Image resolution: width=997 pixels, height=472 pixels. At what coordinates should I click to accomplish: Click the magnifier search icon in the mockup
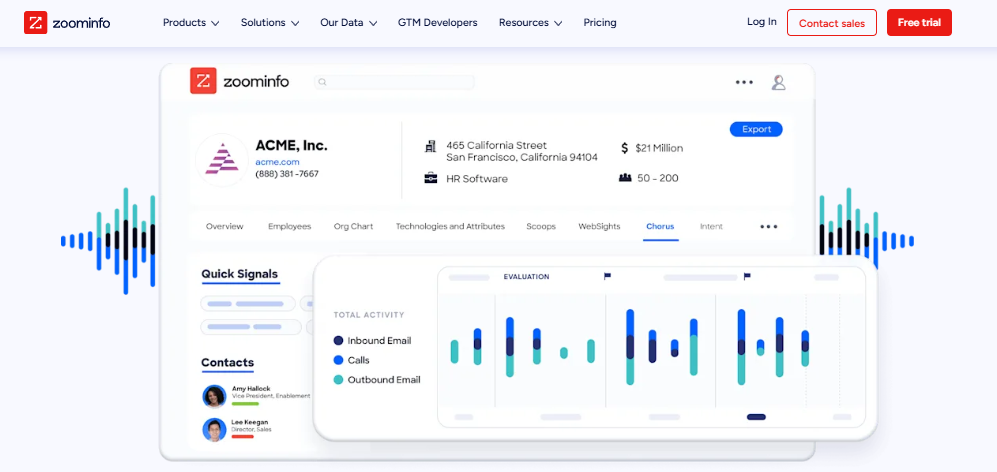point(322,82)
